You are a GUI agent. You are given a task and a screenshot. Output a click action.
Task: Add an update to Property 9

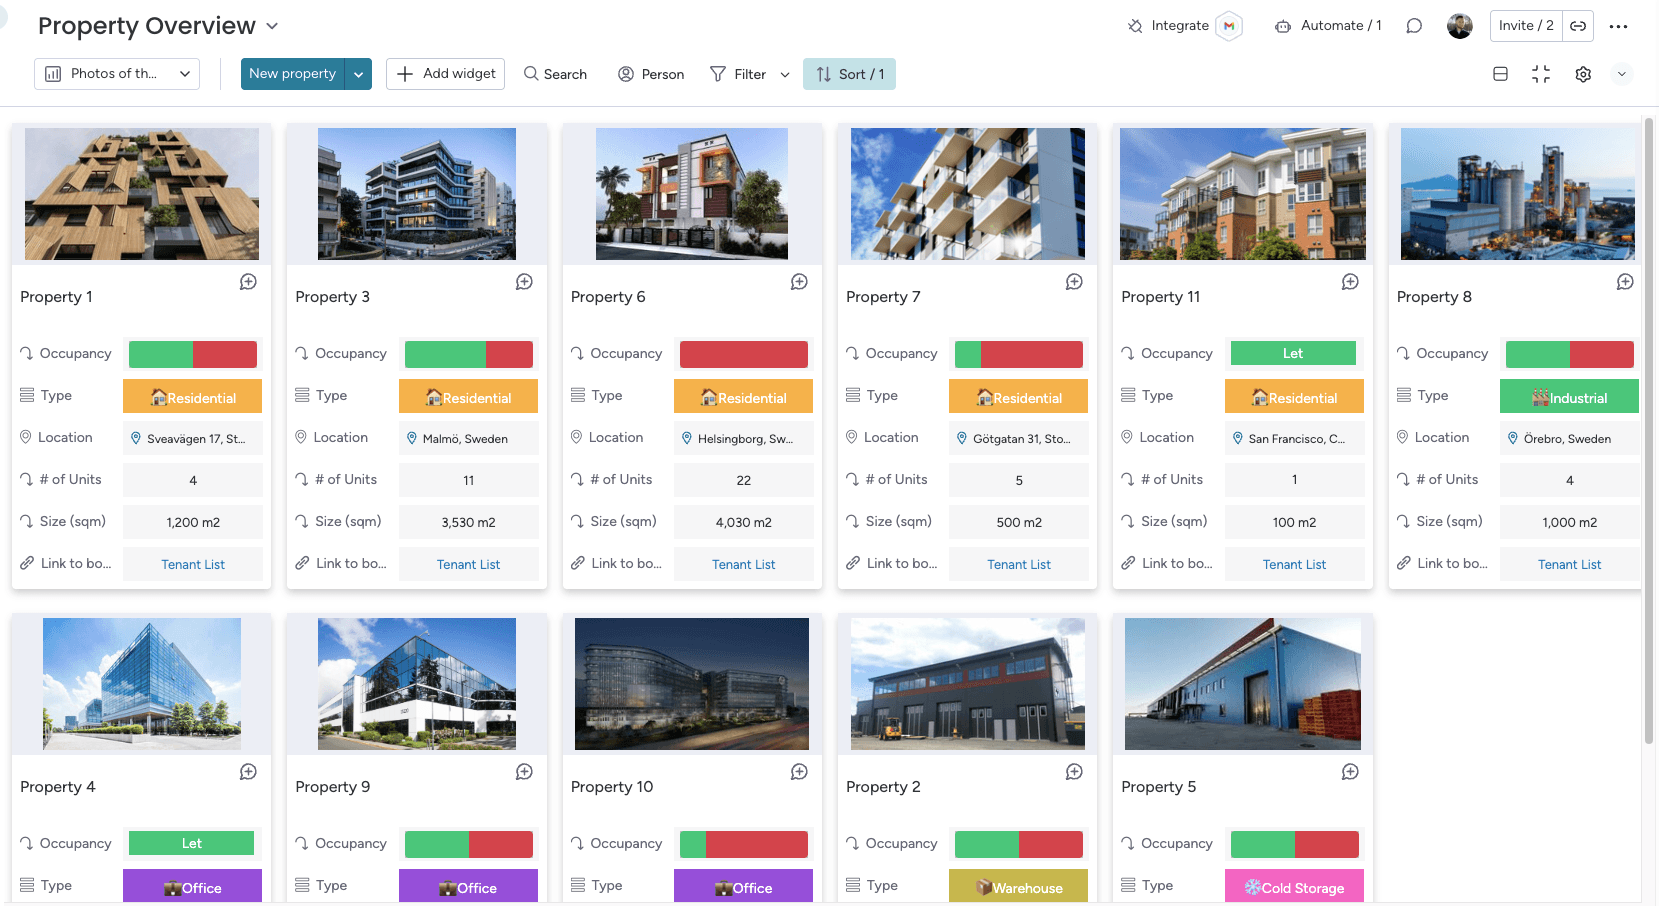tap(524, 772)
